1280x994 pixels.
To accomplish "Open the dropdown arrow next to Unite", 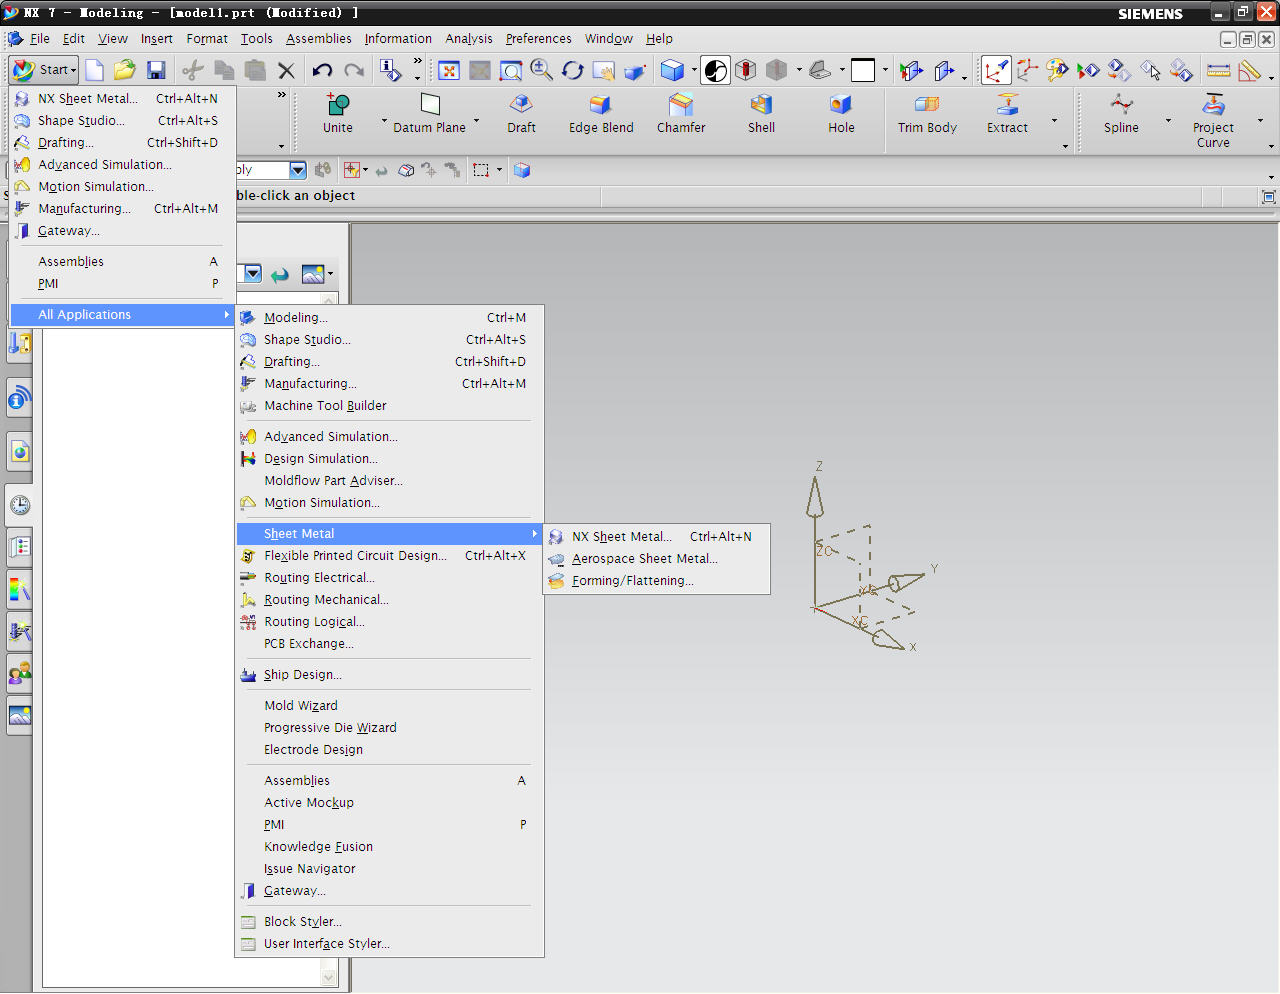I will (384, 121).
